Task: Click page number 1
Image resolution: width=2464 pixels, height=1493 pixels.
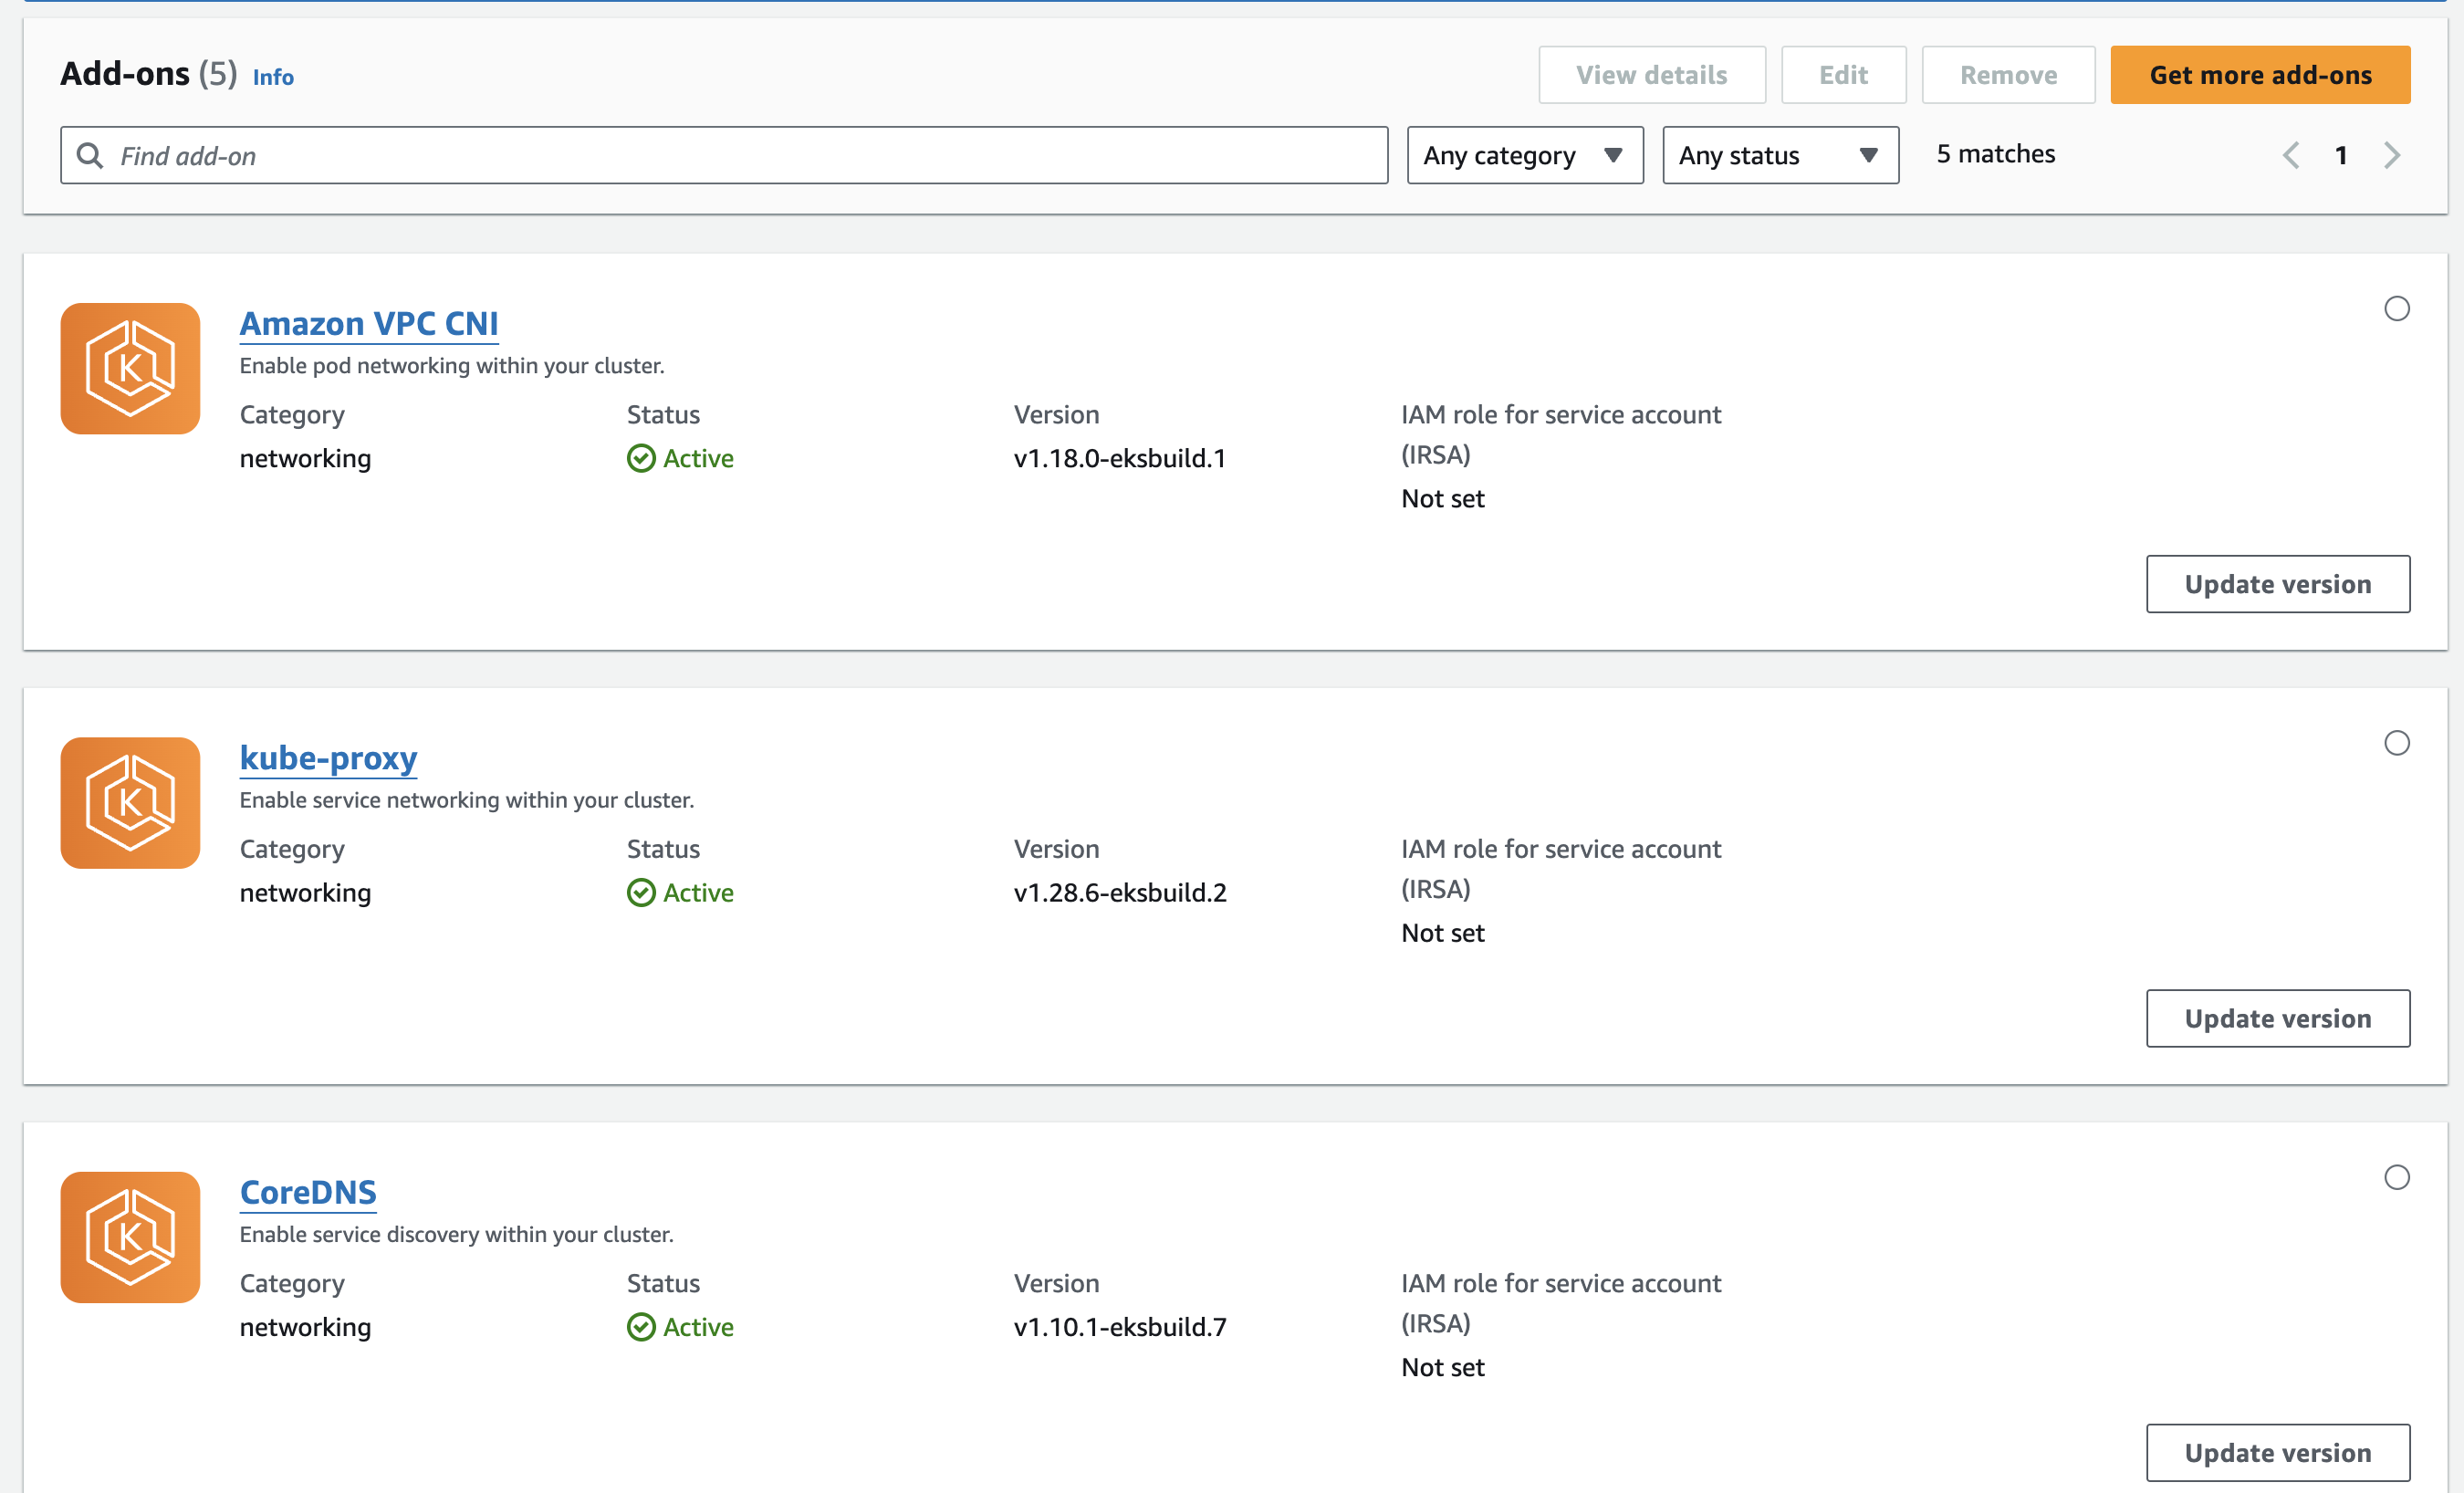Action: click(2341, 155)
